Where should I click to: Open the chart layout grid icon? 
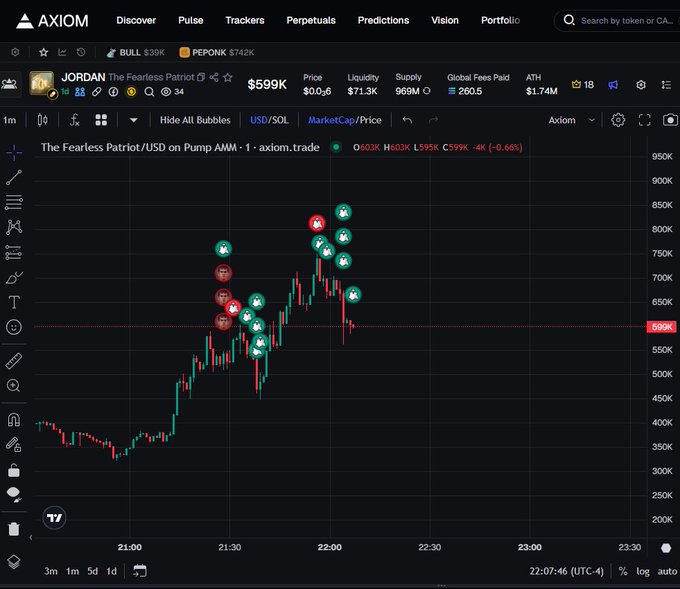(101, 120)
